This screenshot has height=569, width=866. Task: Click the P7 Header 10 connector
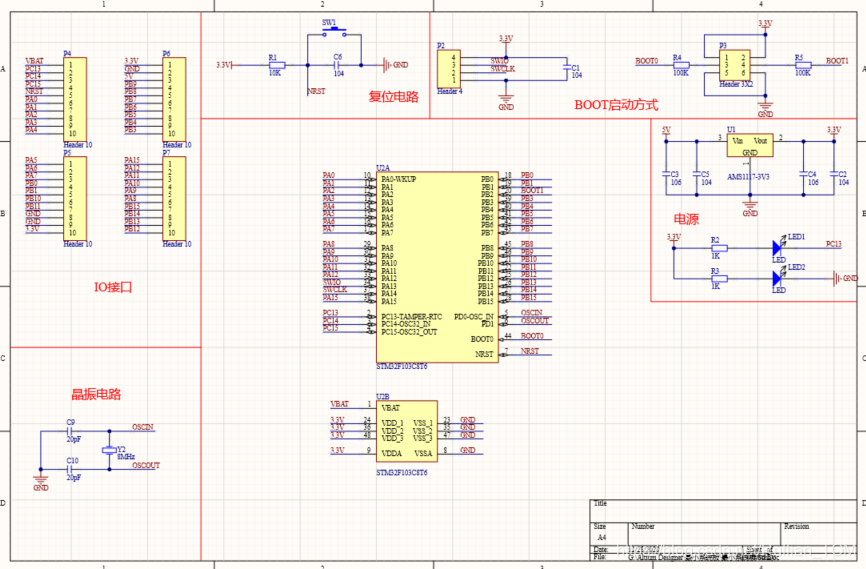[173, 198]
